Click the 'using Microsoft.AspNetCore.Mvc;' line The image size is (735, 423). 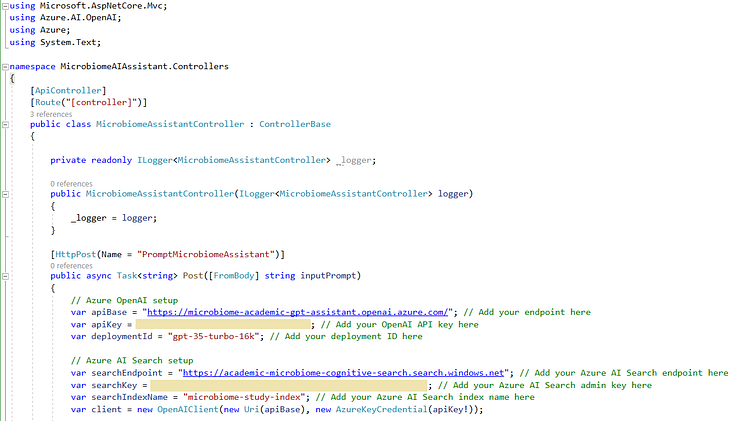point(88,6)
